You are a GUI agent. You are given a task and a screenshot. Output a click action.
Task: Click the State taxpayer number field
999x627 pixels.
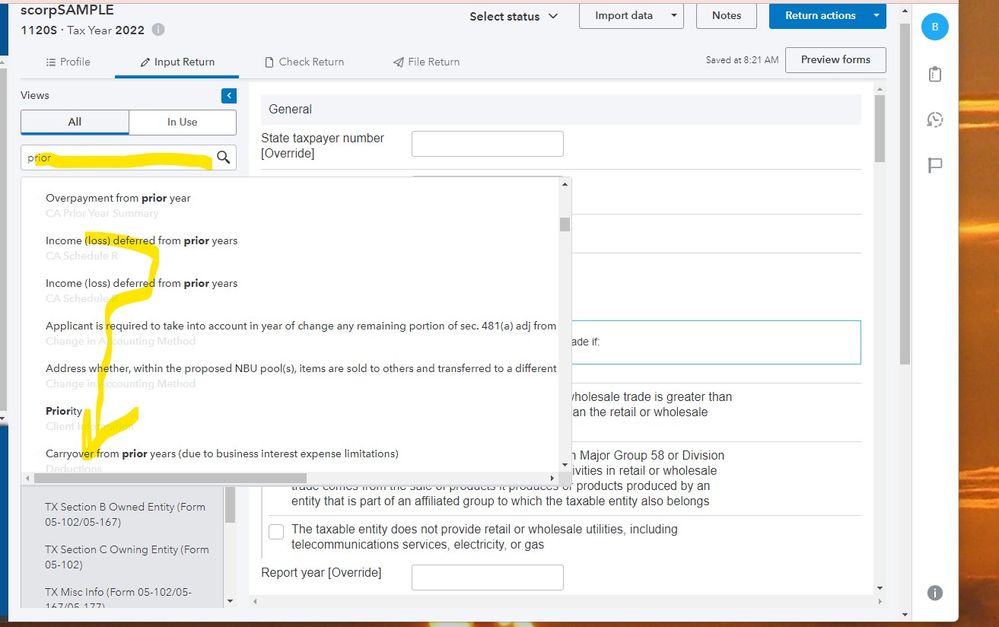[487, 144]
